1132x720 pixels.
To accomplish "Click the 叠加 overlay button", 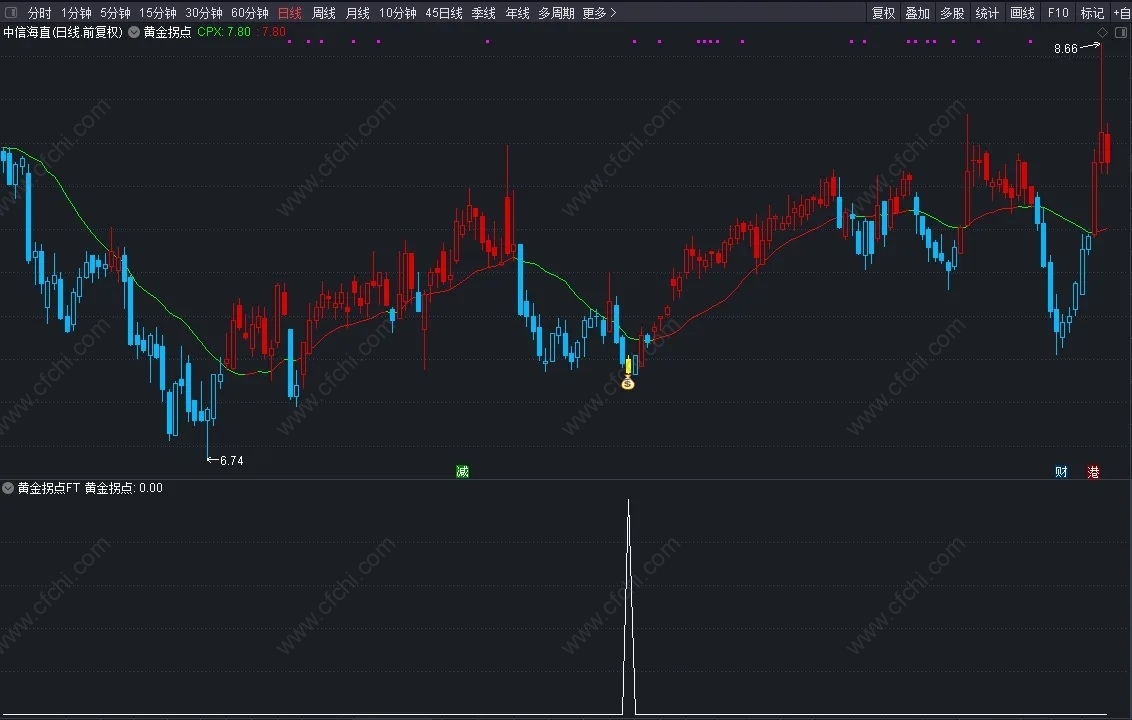I will tap(917, 13).
